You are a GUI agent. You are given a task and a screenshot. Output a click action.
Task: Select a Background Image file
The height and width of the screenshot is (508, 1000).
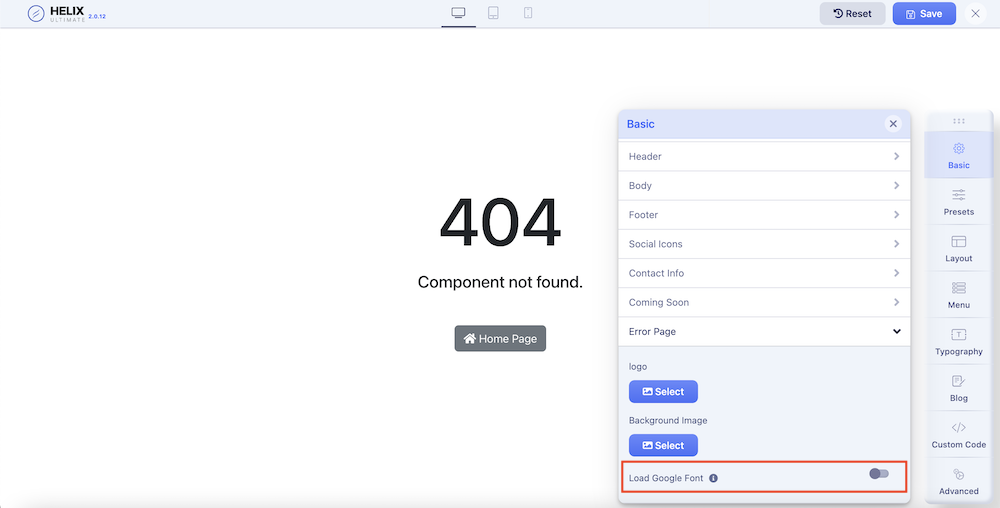[663, 445]
